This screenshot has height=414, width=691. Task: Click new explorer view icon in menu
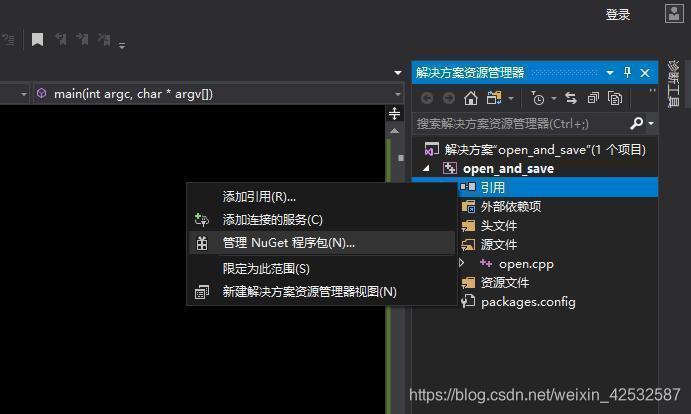[x=202, y=292]
